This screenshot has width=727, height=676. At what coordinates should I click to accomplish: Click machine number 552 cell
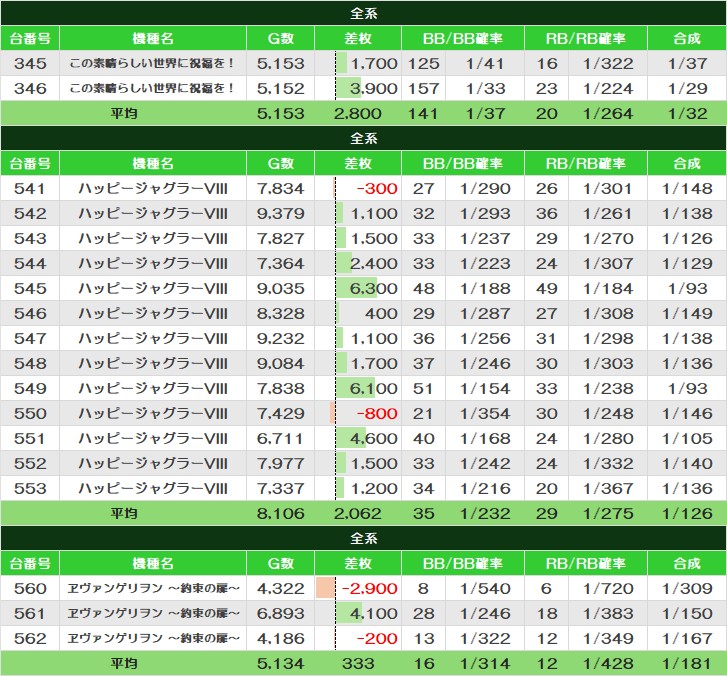pyautogui.click(x=30, y=464)
